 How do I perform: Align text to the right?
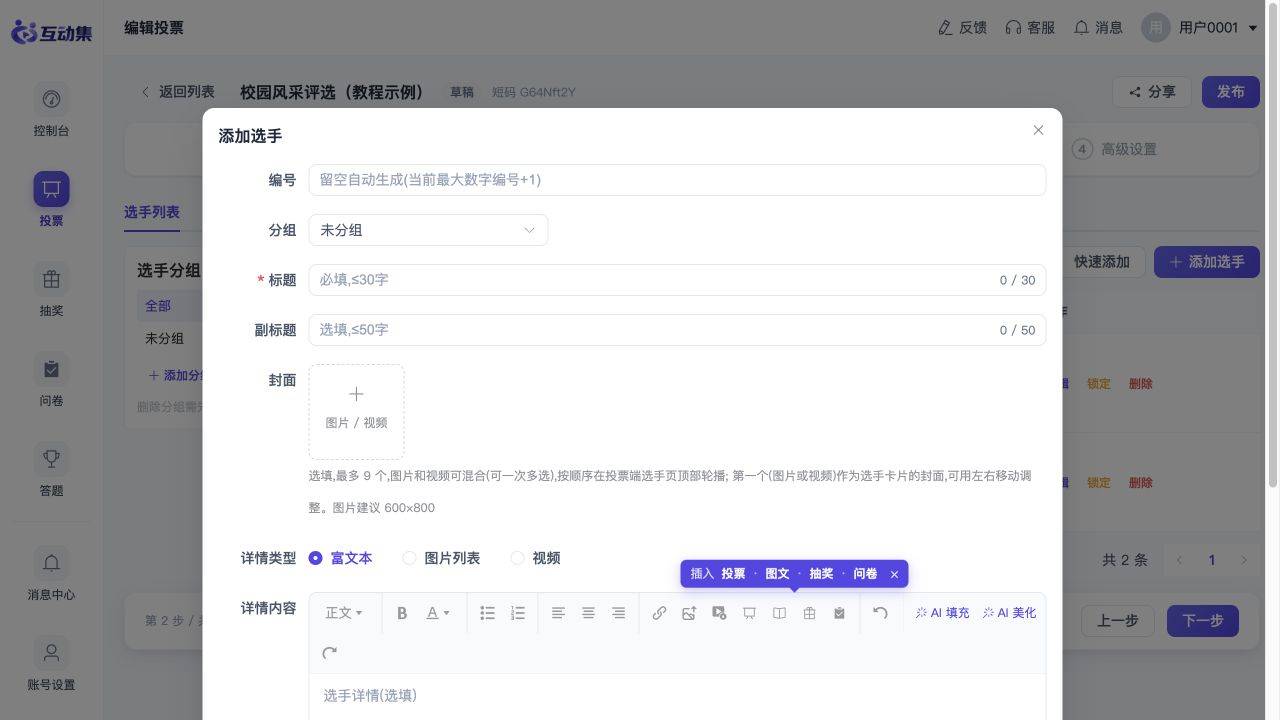(618, 613)
